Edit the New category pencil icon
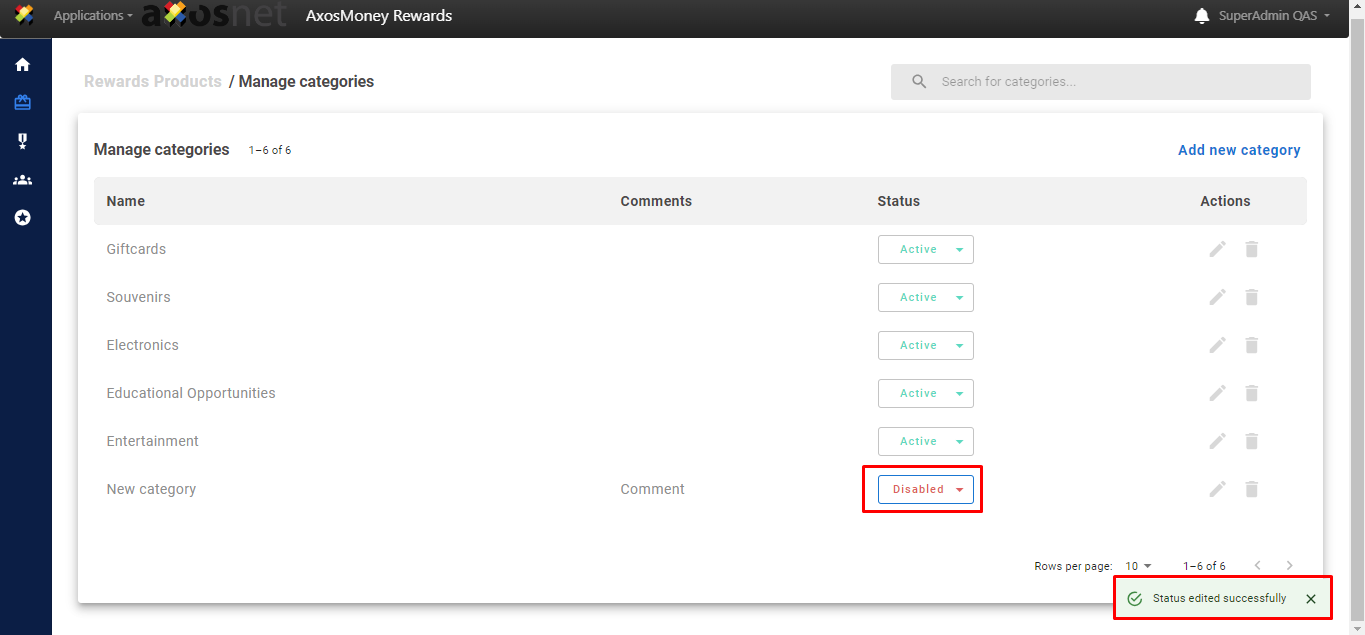Image resolution: width=1365 pixels, height=635 pixels. [1217, 489]
